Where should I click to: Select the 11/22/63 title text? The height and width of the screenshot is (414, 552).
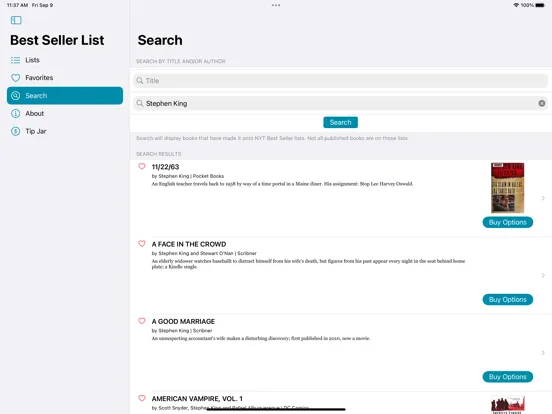coord(165,167)
